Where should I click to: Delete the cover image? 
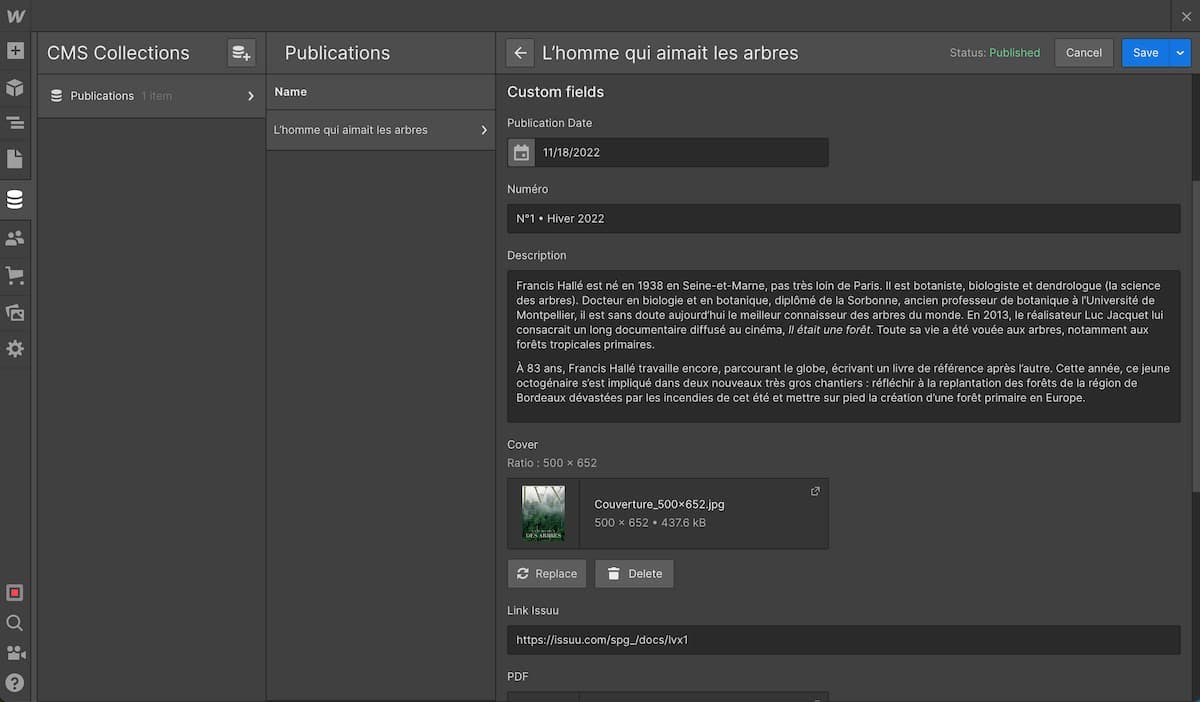click(x=634, y=574)
